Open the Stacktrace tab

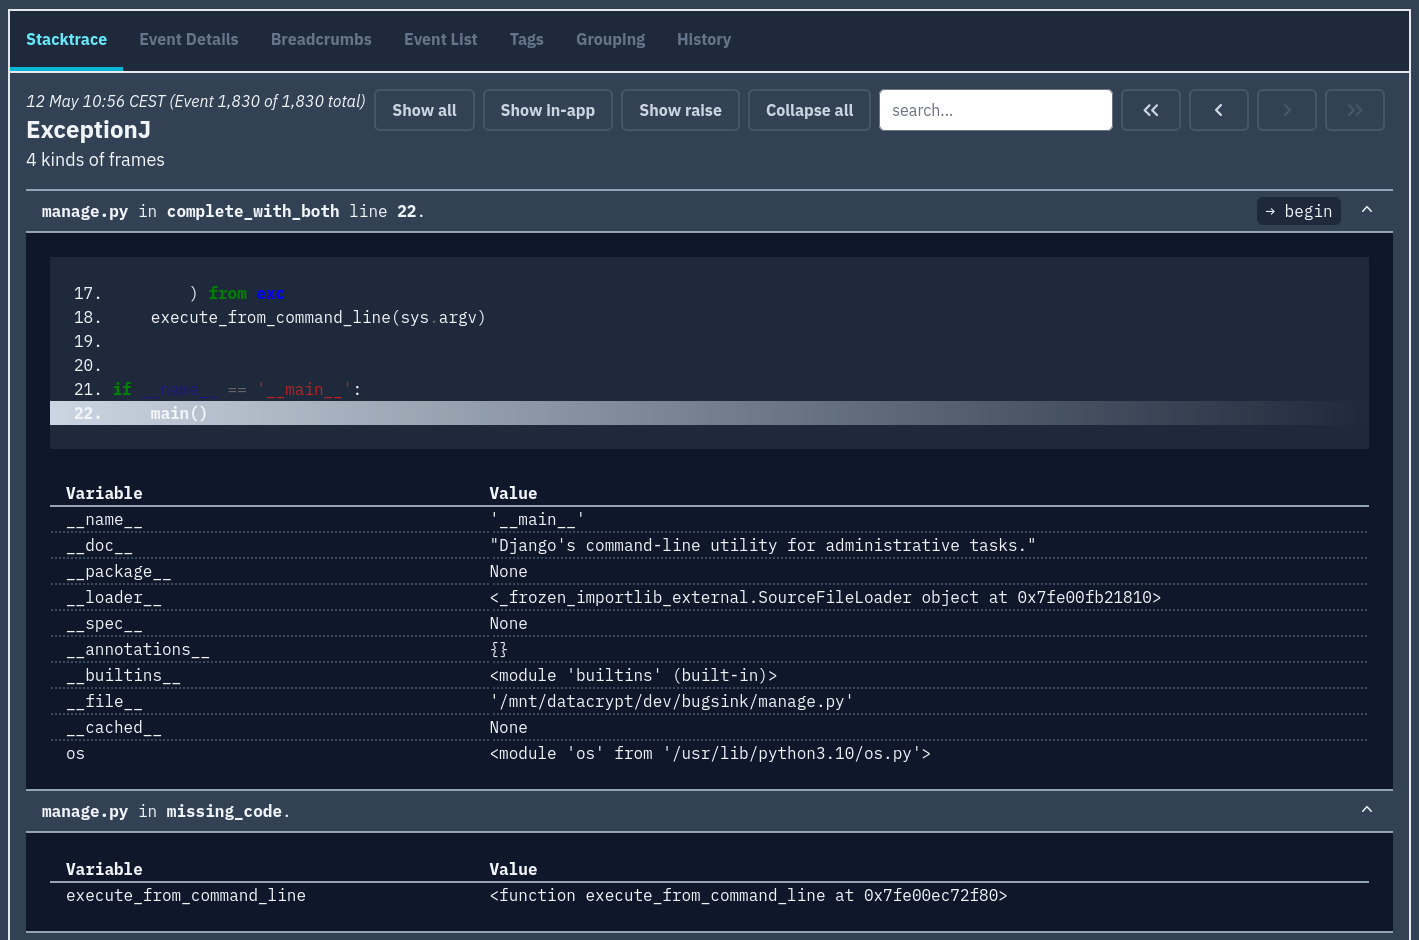coord(66,40)
